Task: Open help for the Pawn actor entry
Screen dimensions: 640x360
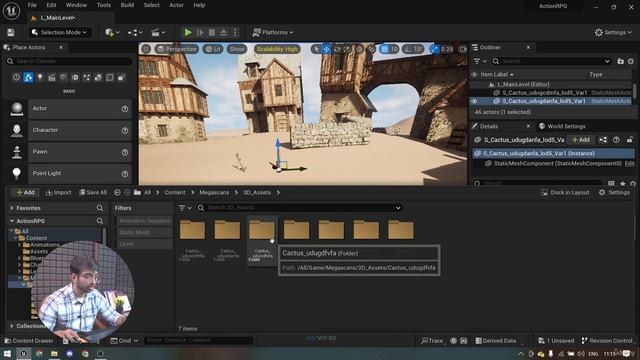Action: 125,152
